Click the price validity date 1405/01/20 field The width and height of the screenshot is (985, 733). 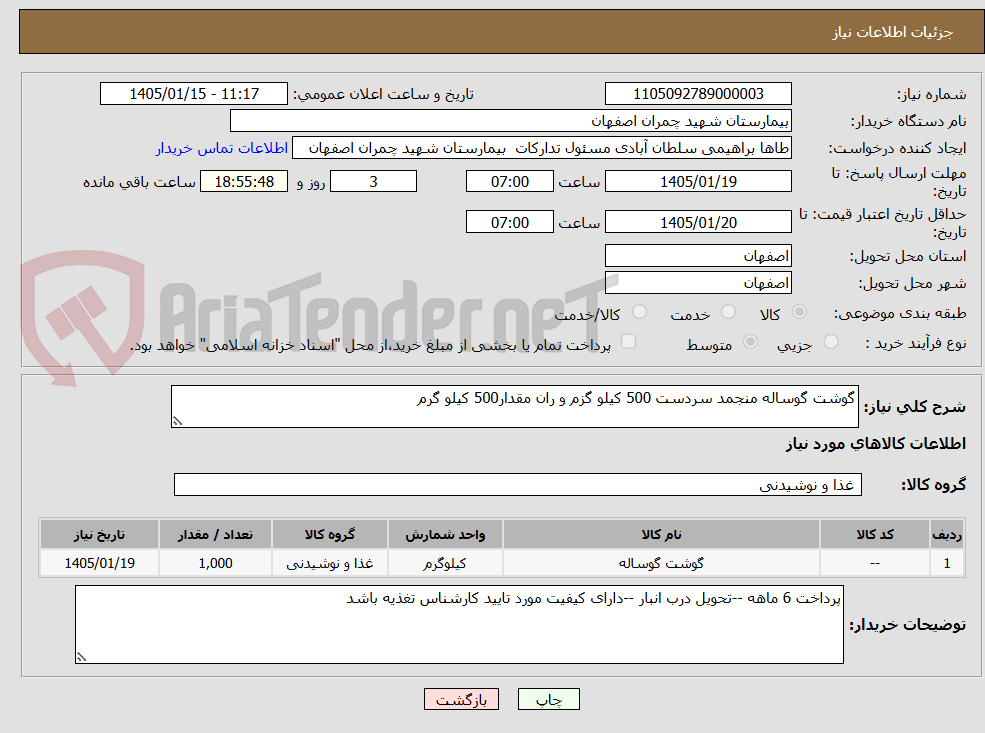698,222
